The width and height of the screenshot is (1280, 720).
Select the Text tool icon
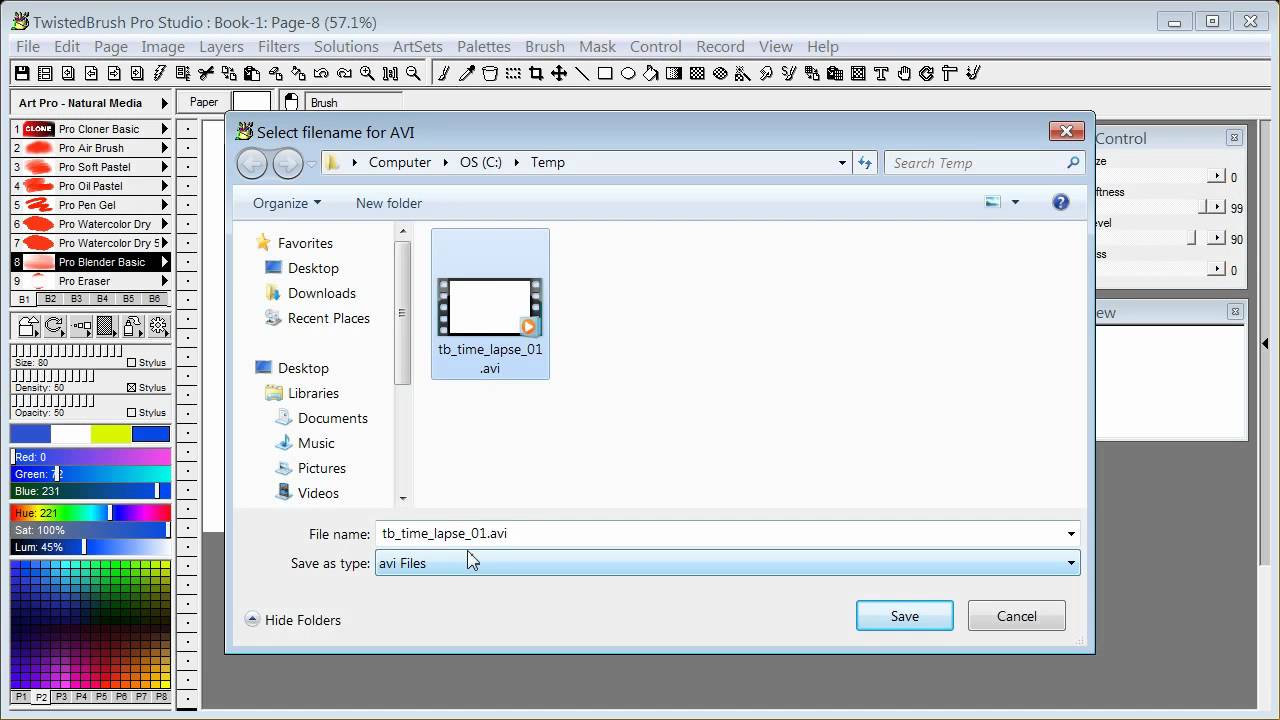(881, 73)
